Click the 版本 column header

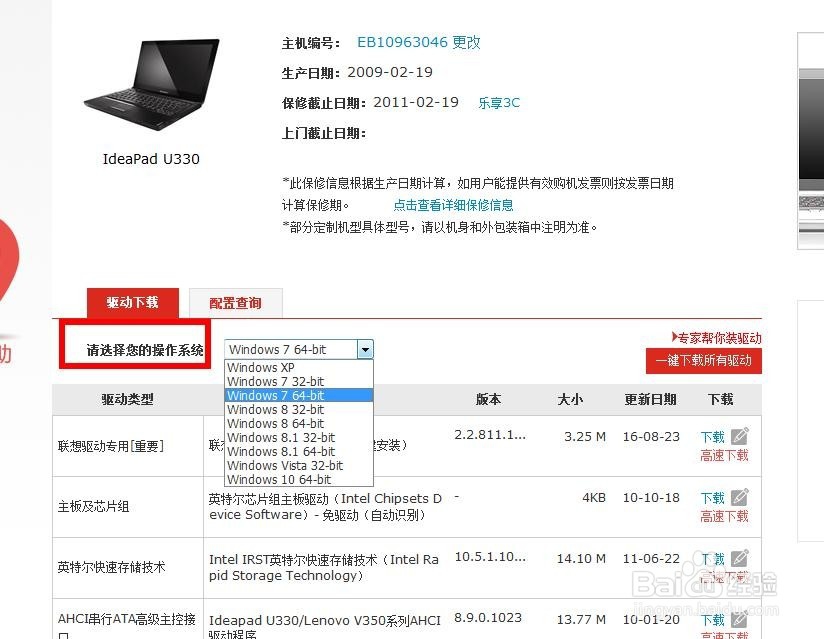(x=489, y=399)
